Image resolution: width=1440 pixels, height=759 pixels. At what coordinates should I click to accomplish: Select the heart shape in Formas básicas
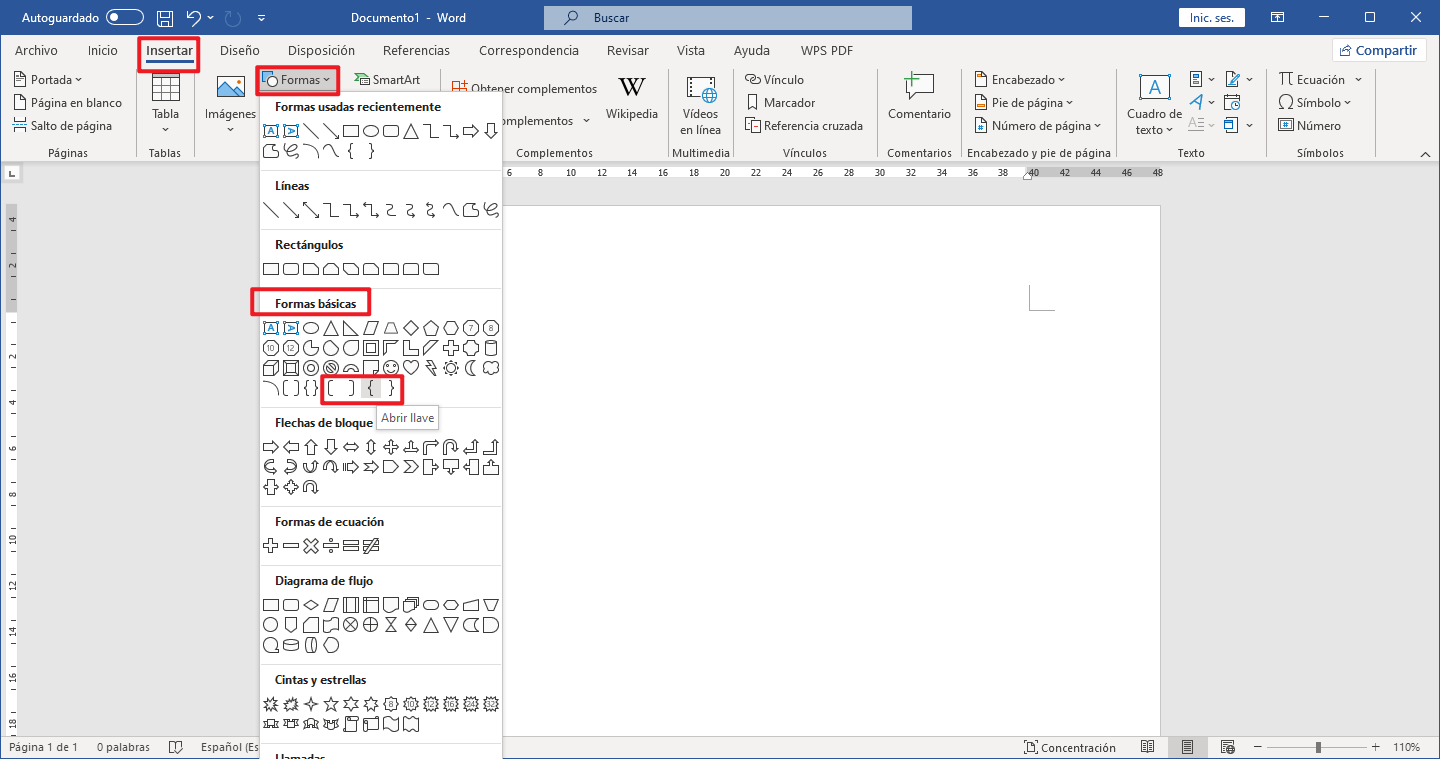tap(411, 368)
